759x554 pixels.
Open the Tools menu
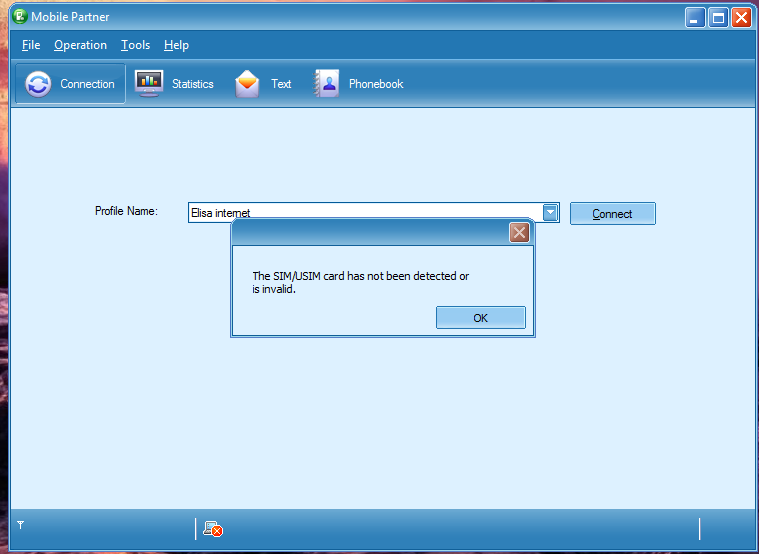click(136, 45)
